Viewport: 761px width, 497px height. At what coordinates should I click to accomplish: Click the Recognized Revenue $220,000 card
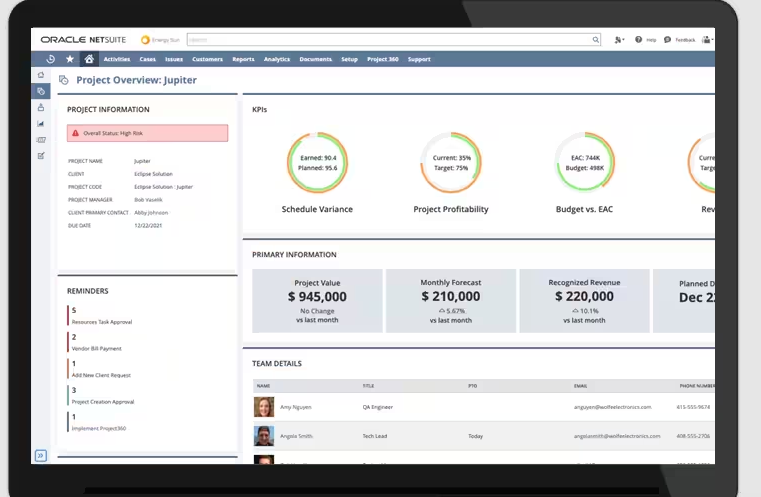point(584,301)
